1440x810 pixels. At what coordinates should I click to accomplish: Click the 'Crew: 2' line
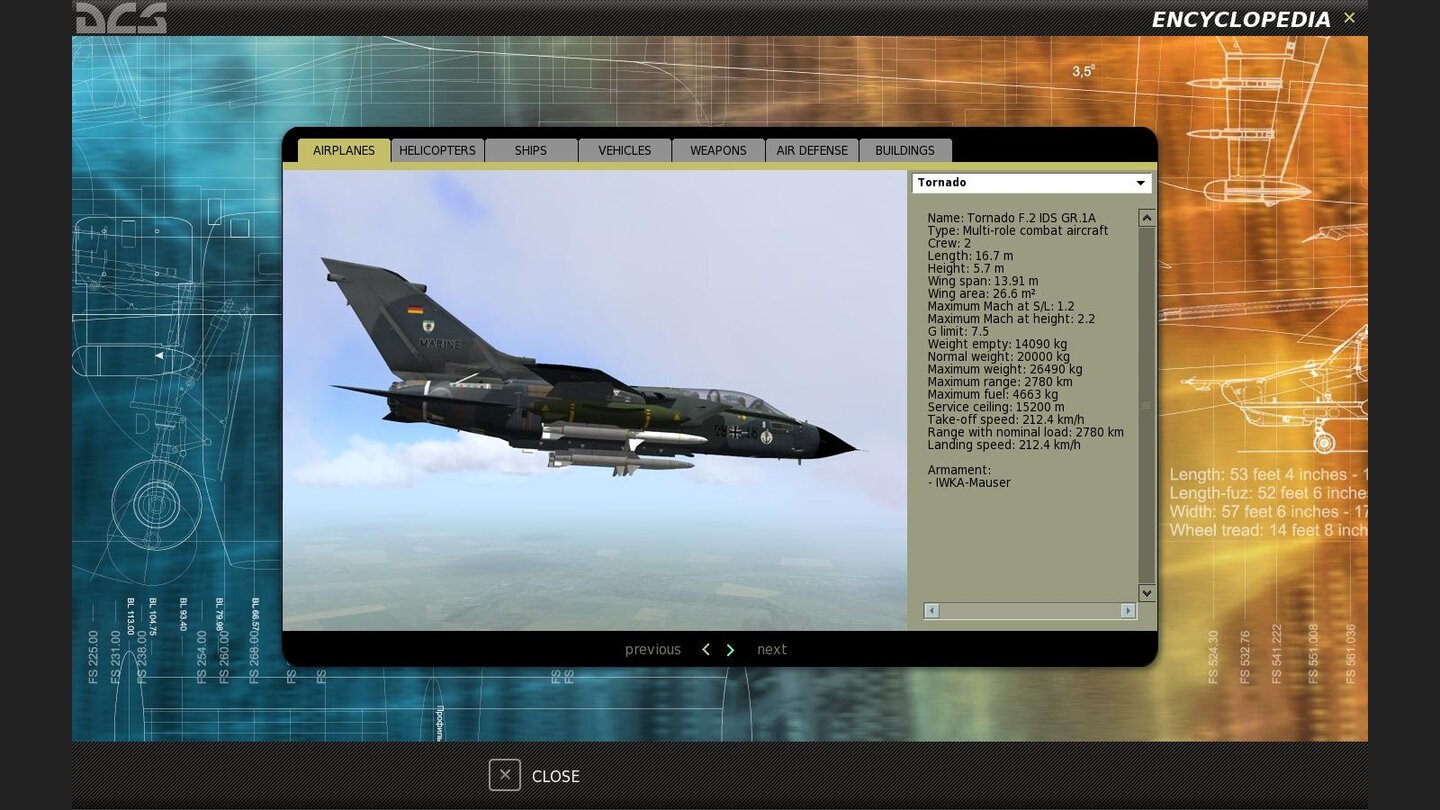(x=949, y=243)
